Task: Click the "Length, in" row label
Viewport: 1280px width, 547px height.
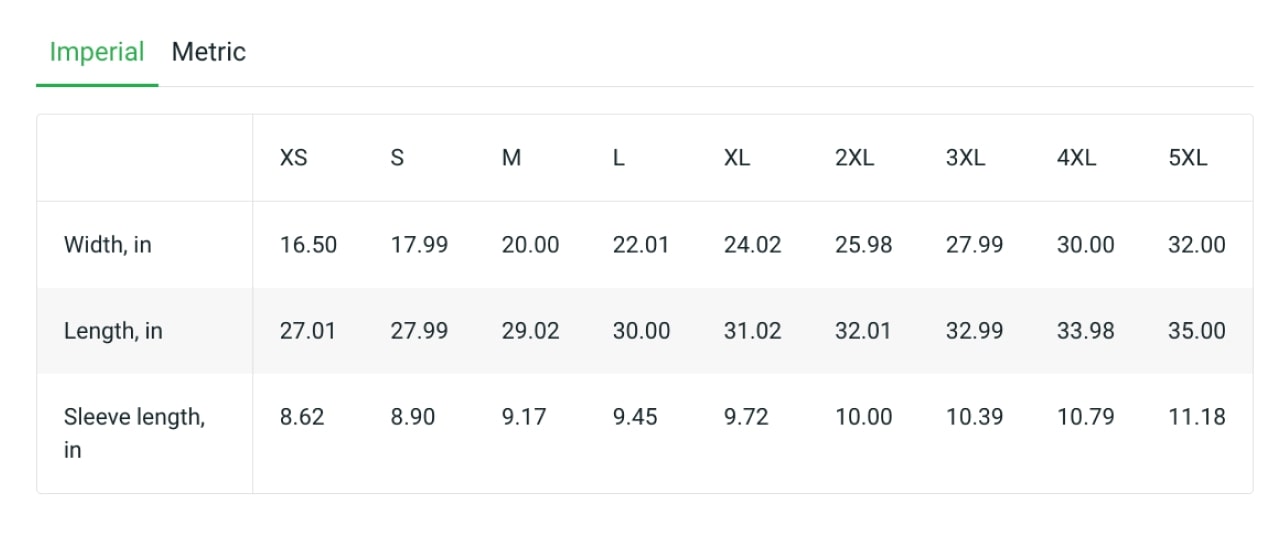Action: point(113,331)
